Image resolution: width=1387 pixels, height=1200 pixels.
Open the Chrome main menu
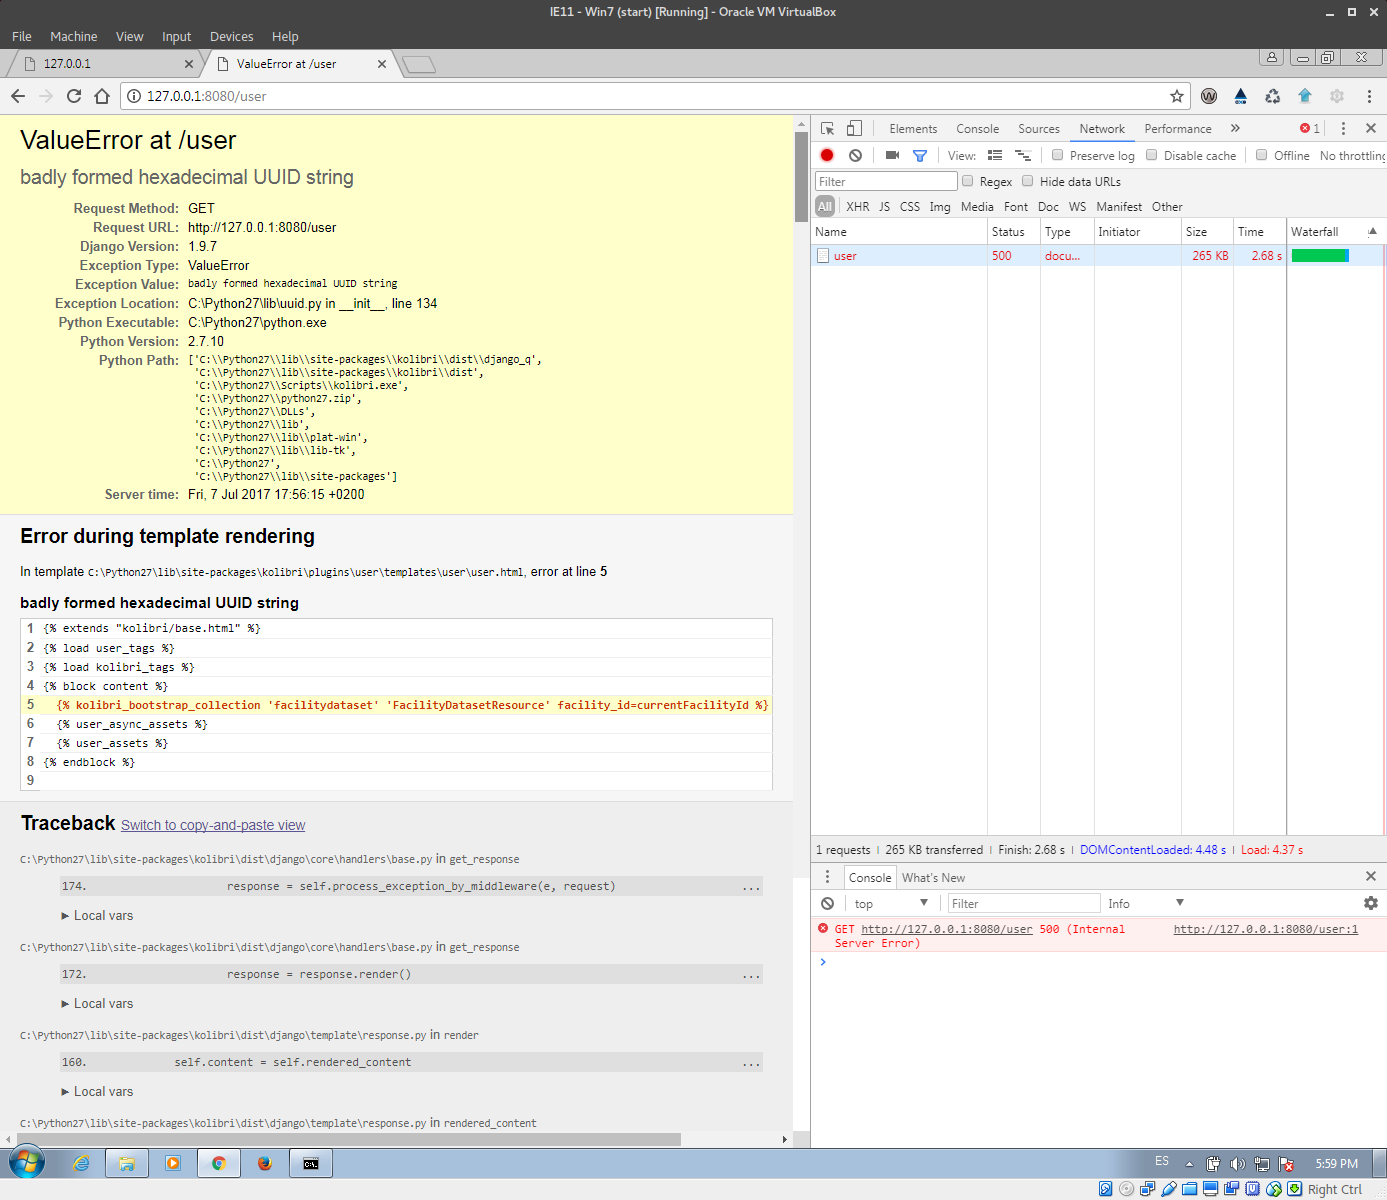[1369, 96]
